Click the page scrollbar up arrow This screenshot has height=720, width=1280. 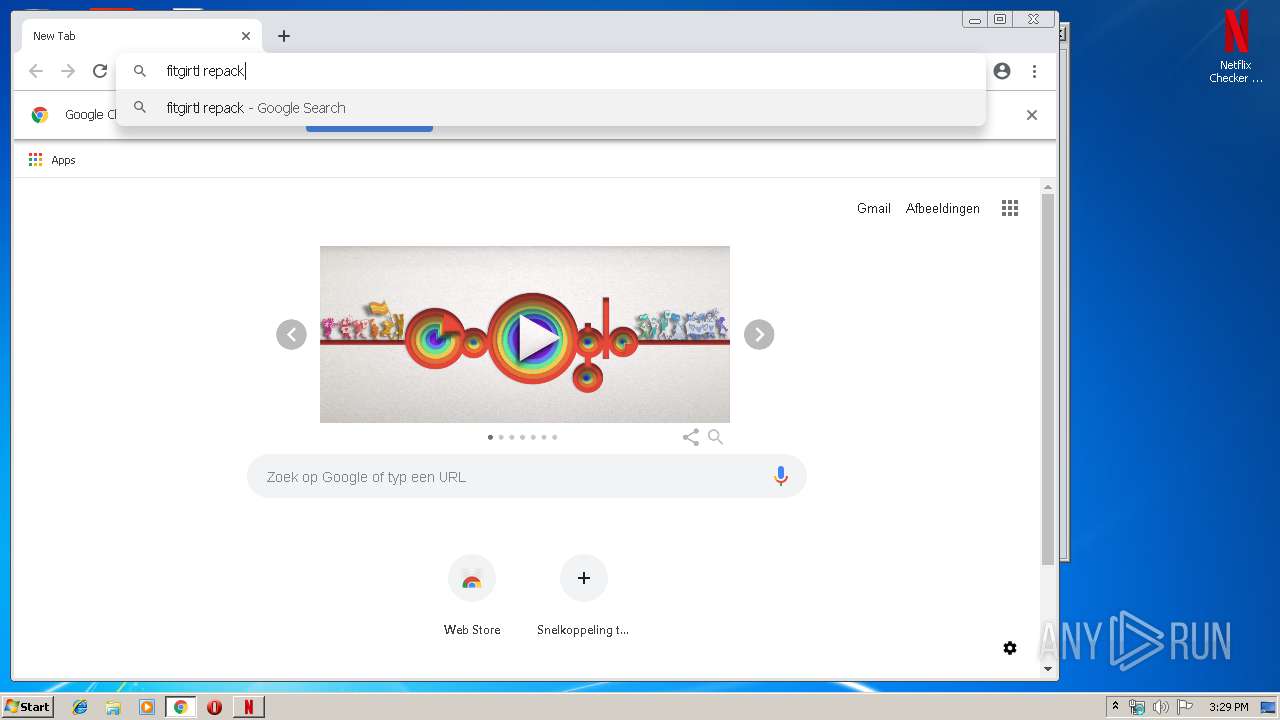tap(1048, 187)
